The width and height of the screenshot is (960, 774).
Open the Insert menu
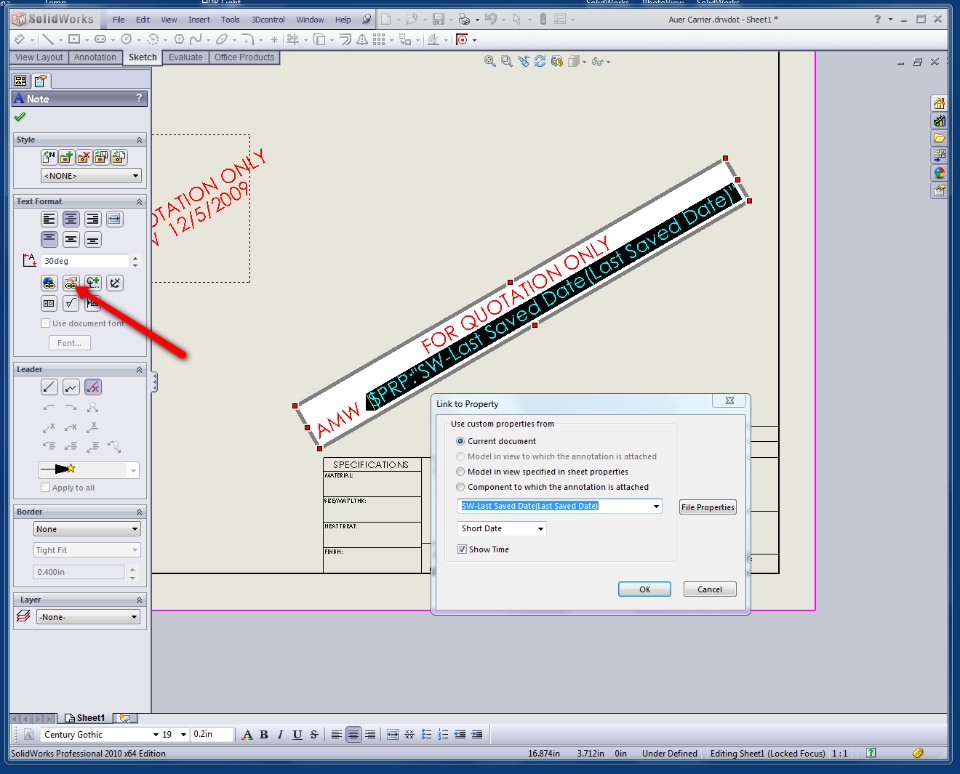tap(199, 20)
